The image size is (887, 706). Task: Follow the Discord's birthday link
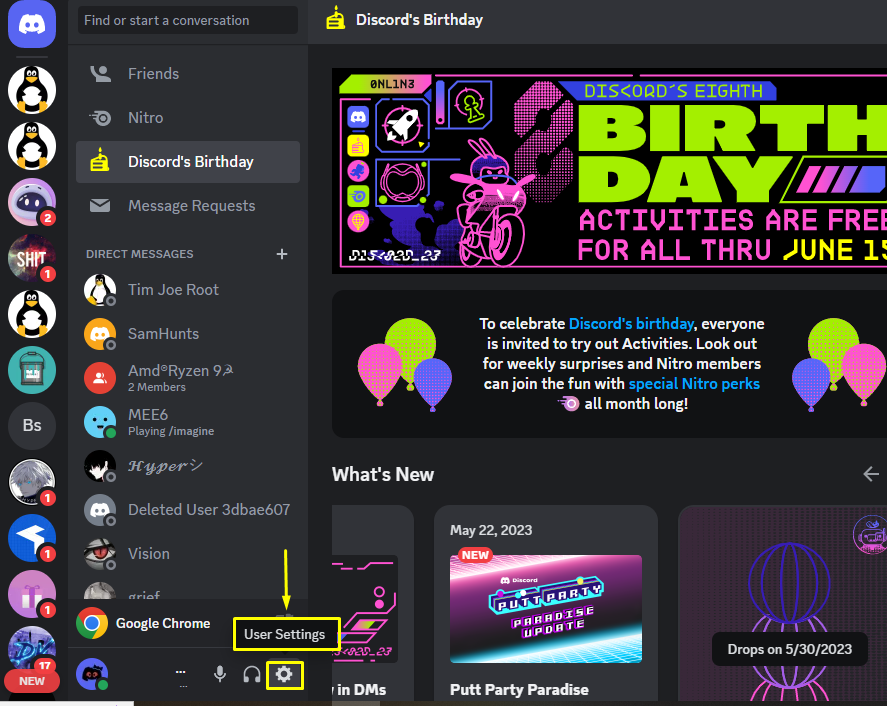[631, 324]
